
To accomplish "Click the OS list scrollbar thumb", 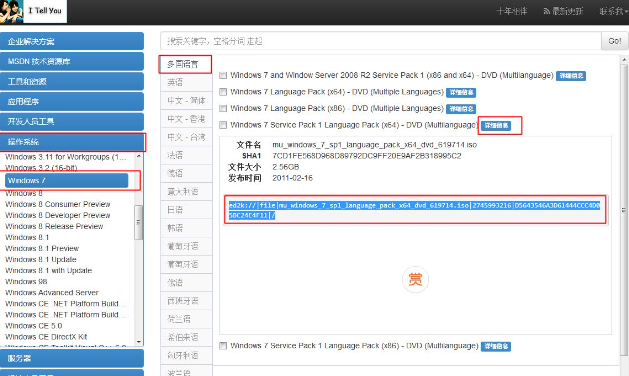I will point(138,222).
